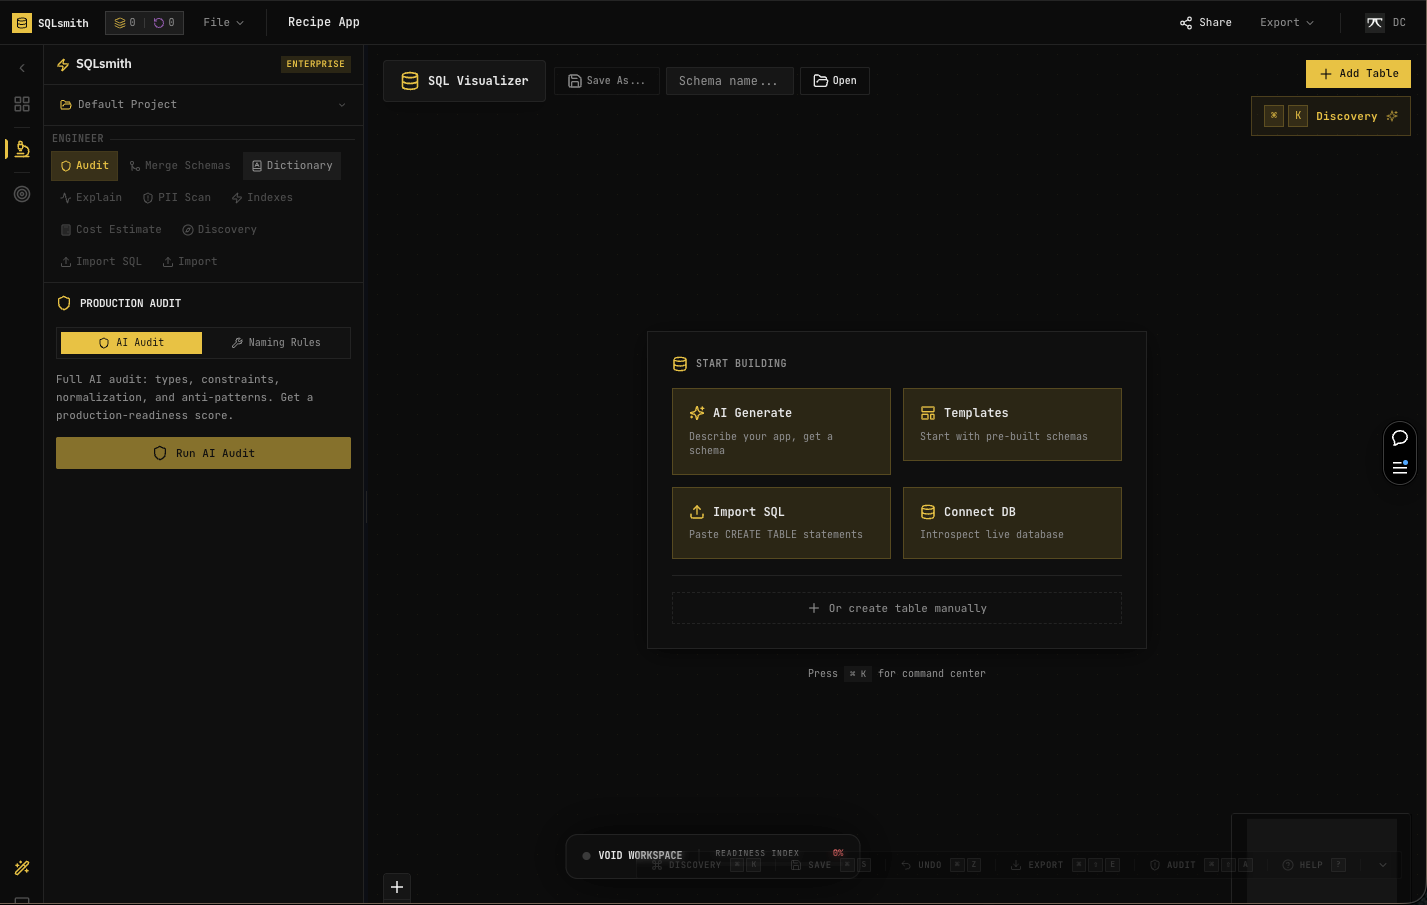Switch to Naming Rules mode
Screen dimensions: 1427x905
tap(276, 343)
